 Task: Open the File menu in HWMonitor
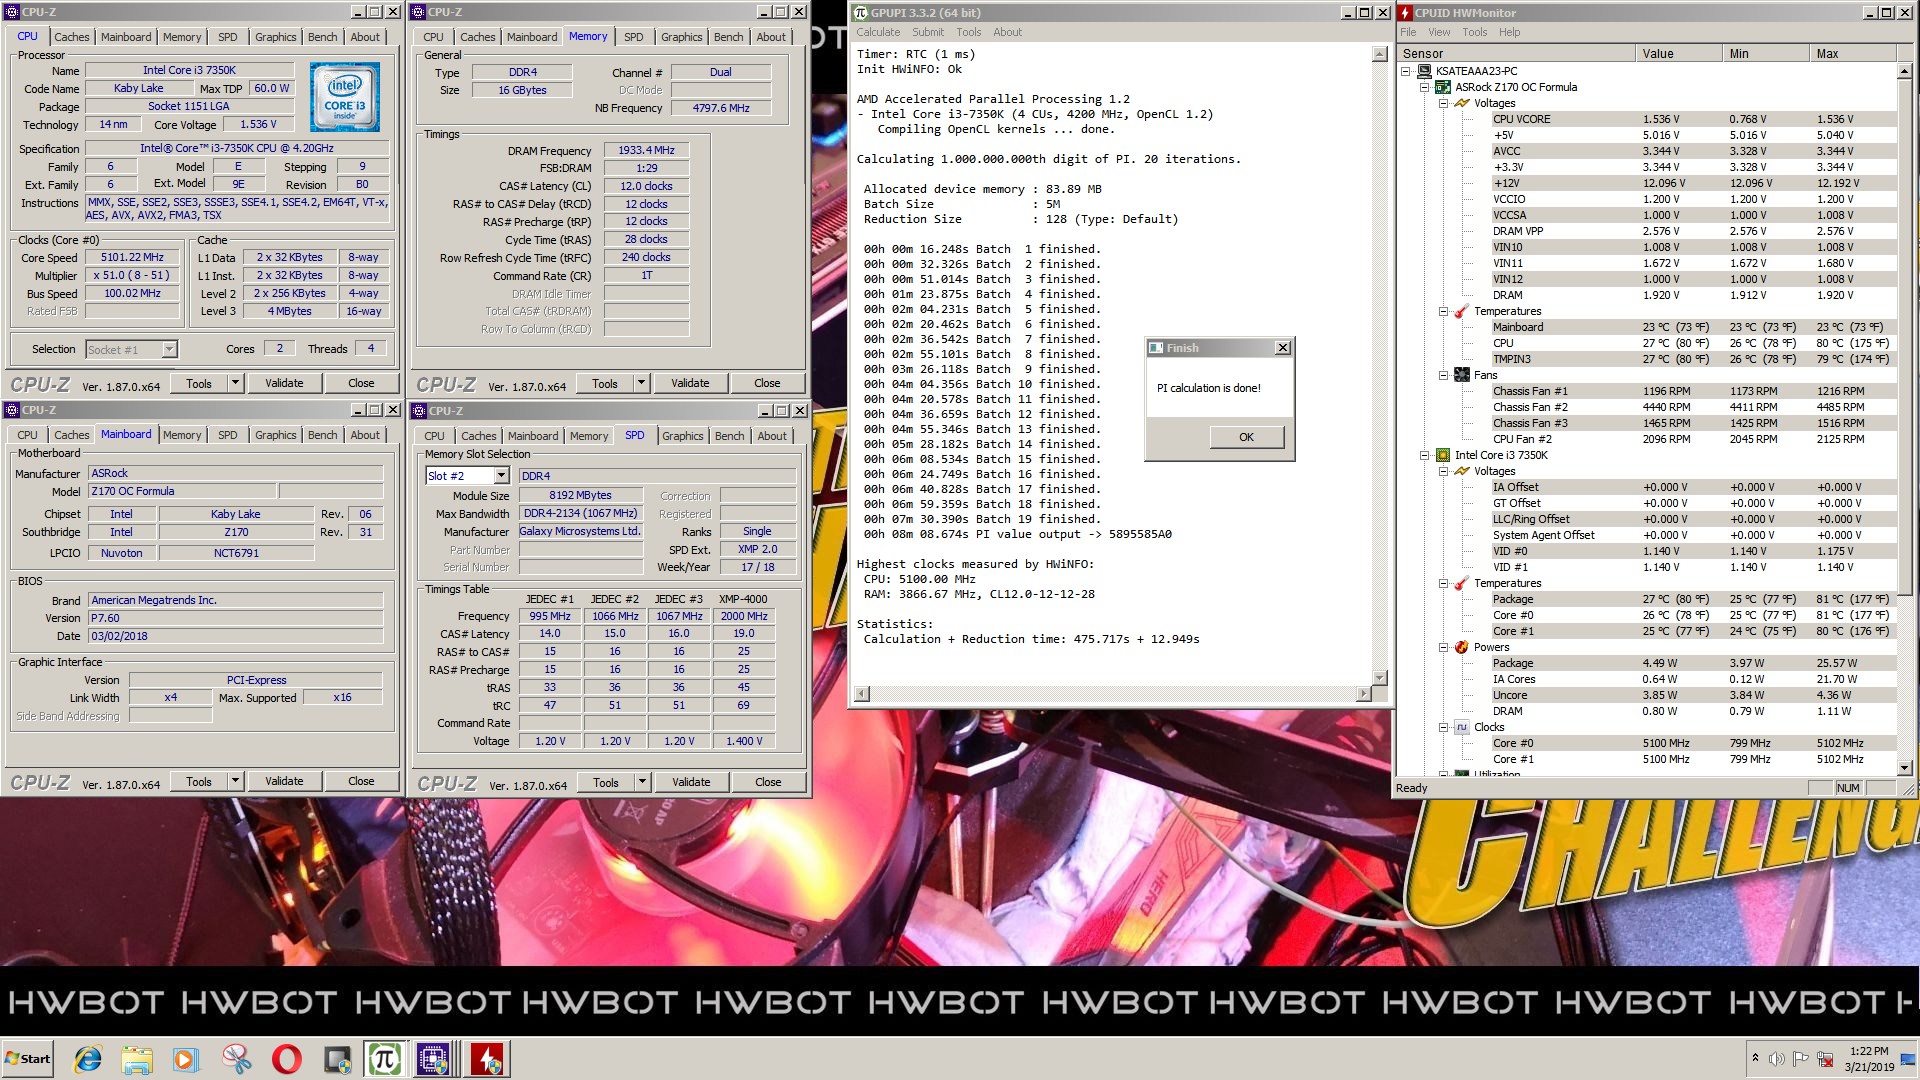pos(1408,32)
